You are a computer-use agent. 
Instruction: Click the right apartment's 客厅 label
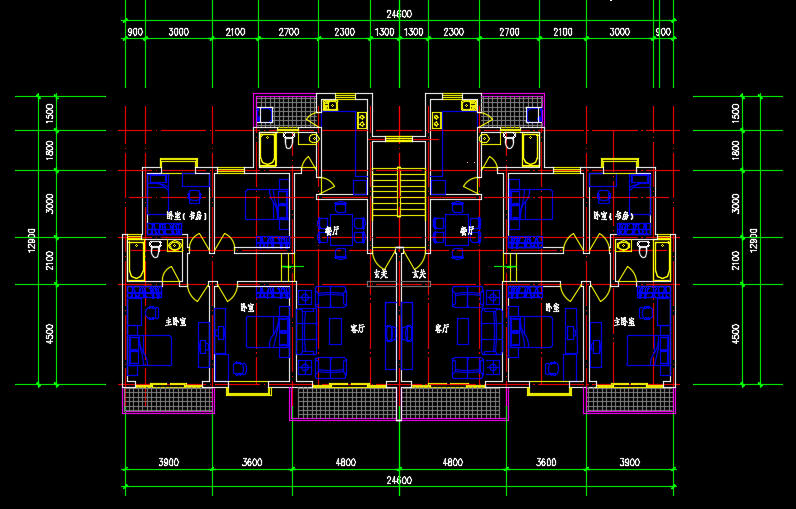point(442,329)
